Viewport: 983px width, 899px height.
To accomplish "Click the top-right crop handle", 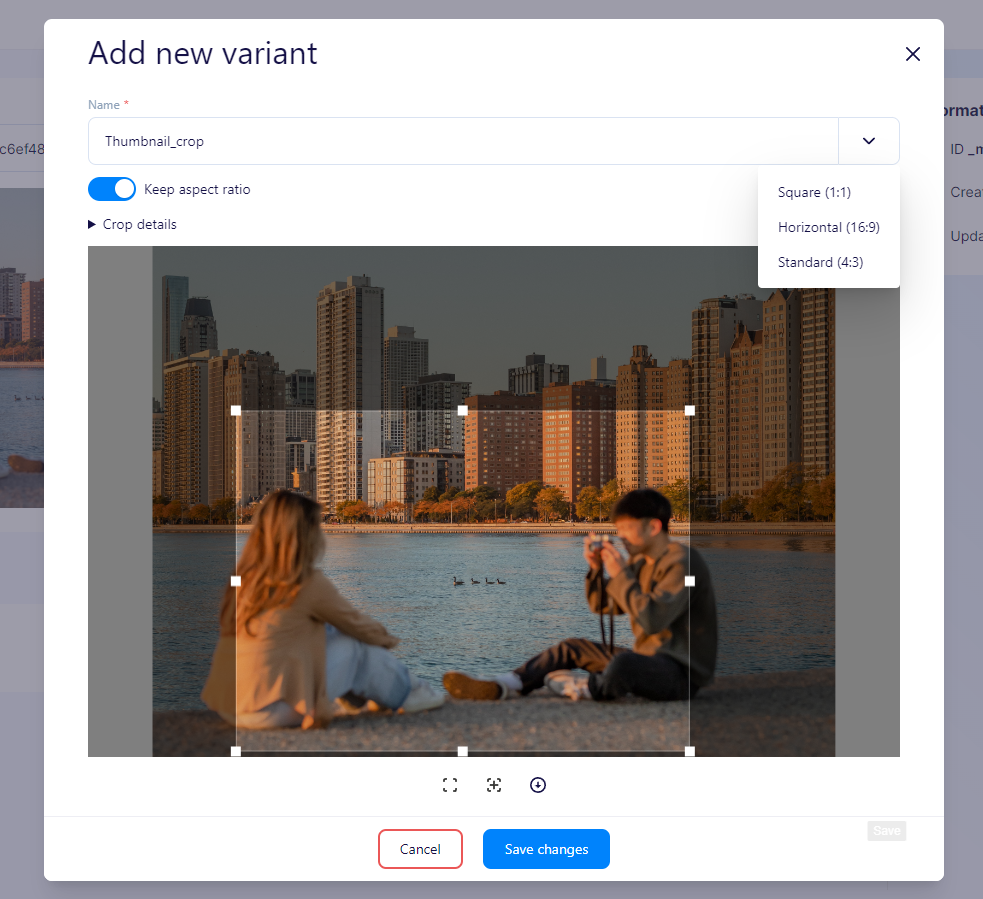I will [690, 411].
